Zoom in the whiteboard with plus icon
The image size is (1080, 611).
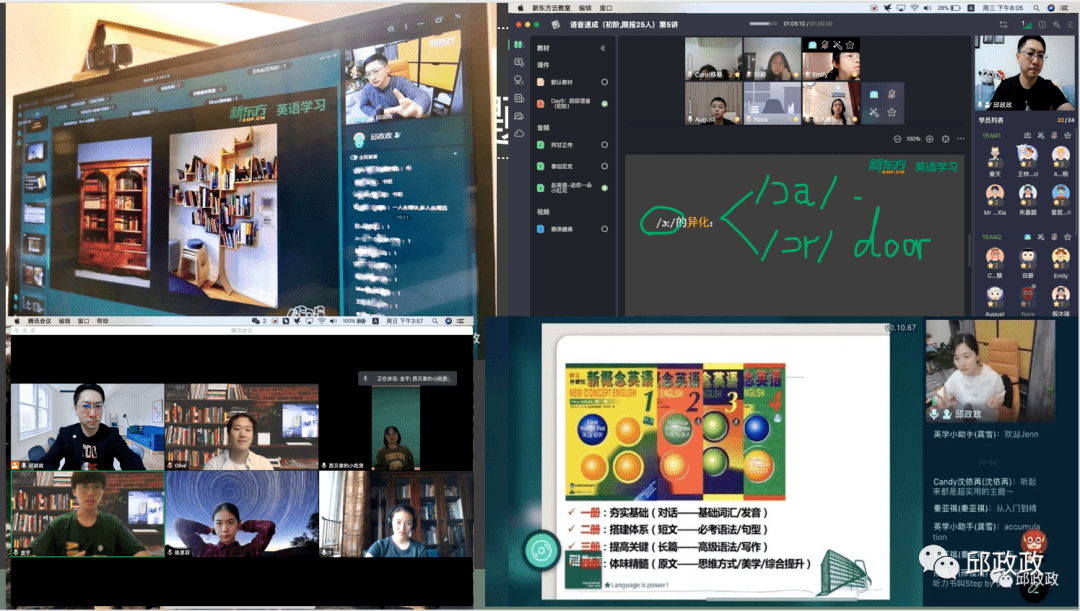pos(929,139)
